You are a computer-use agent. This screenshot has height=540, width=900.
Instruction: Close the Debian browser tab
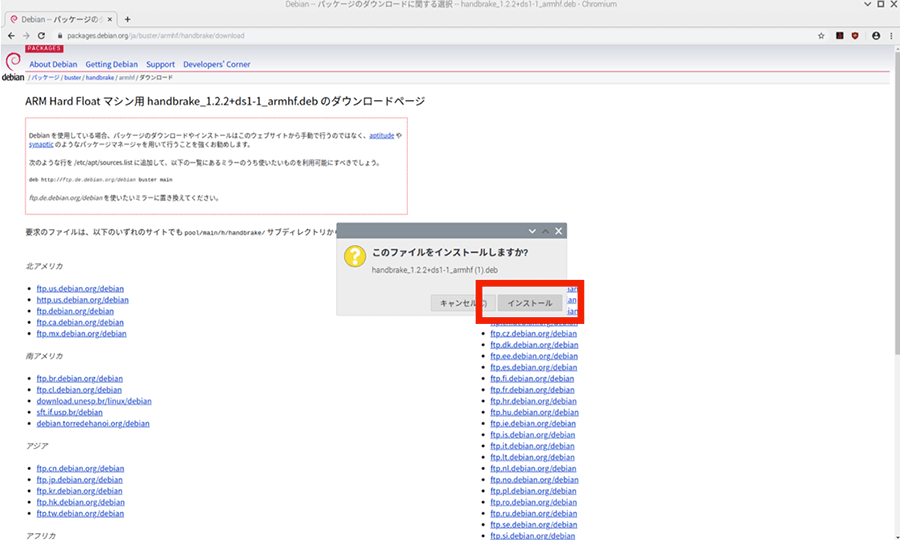(x=110, y=19)
